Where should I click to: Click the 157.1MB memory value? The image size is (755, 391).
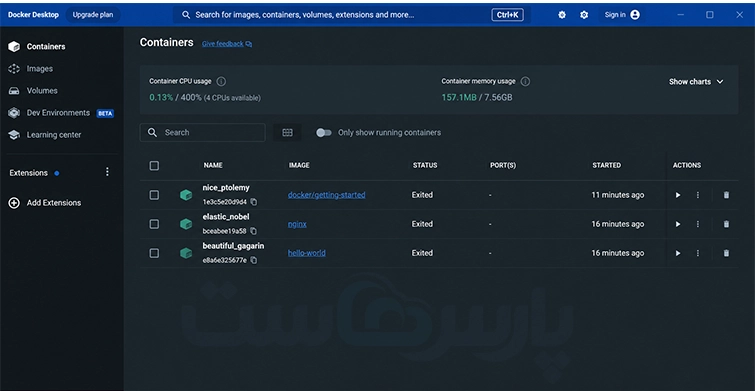coord(459,98)
